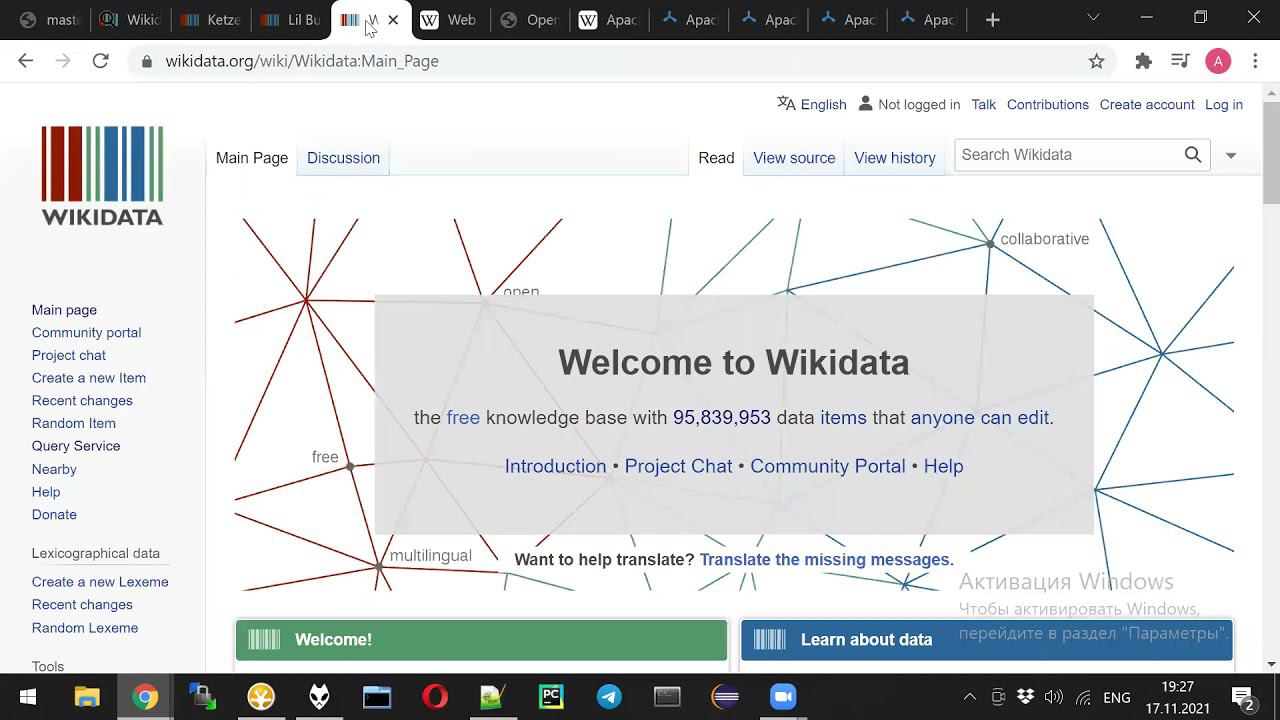Open the media control playlist icon
The height and width of the screenshot is (720, 1280).
click(1180, 61)
